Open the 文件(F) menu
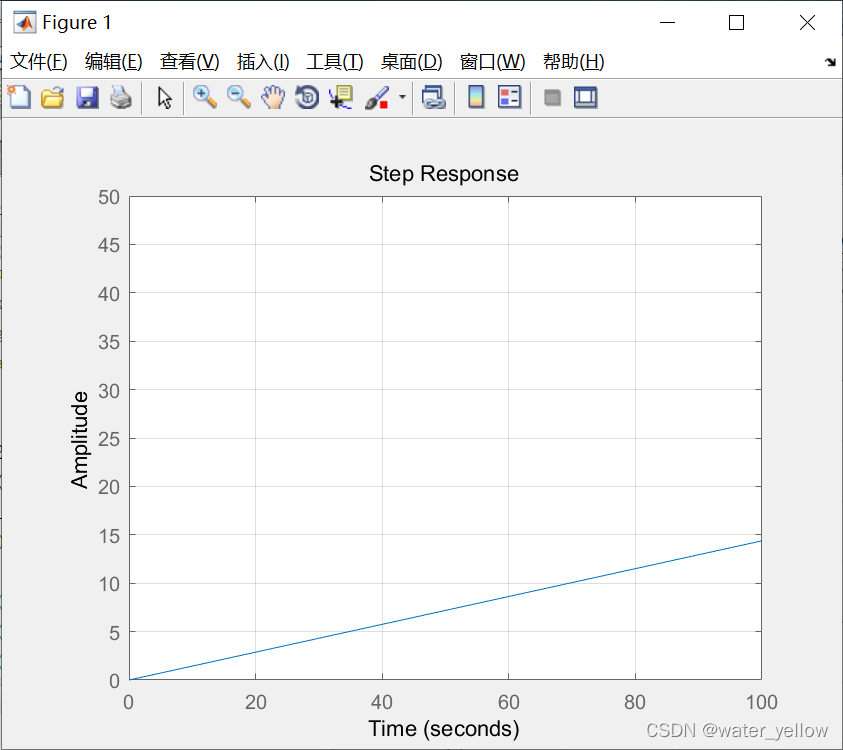The width and height of the screenshot is (843, 750). click(x=39, y=62)
